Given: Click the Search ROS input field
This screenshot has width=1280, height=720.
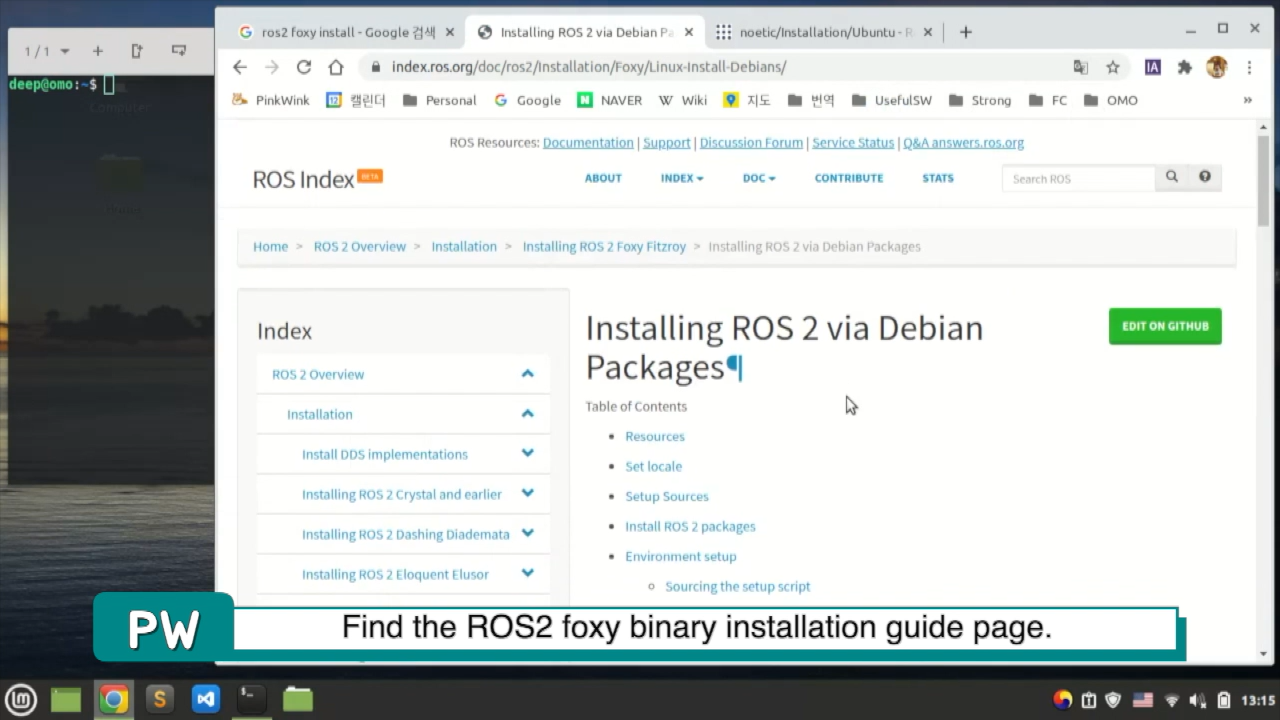Looking at the screenshot, I should (x=1079, y=178).
